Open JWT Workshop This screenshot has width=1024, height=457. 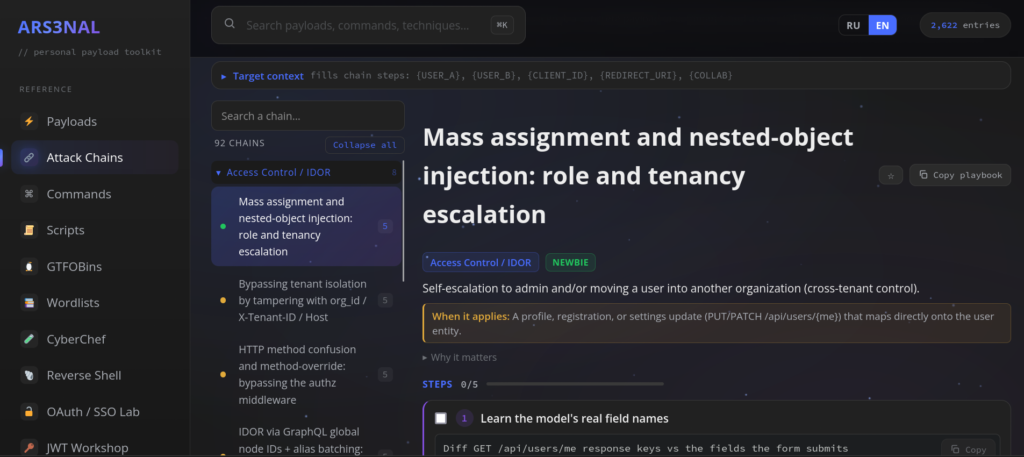click(x=95, y=448)
